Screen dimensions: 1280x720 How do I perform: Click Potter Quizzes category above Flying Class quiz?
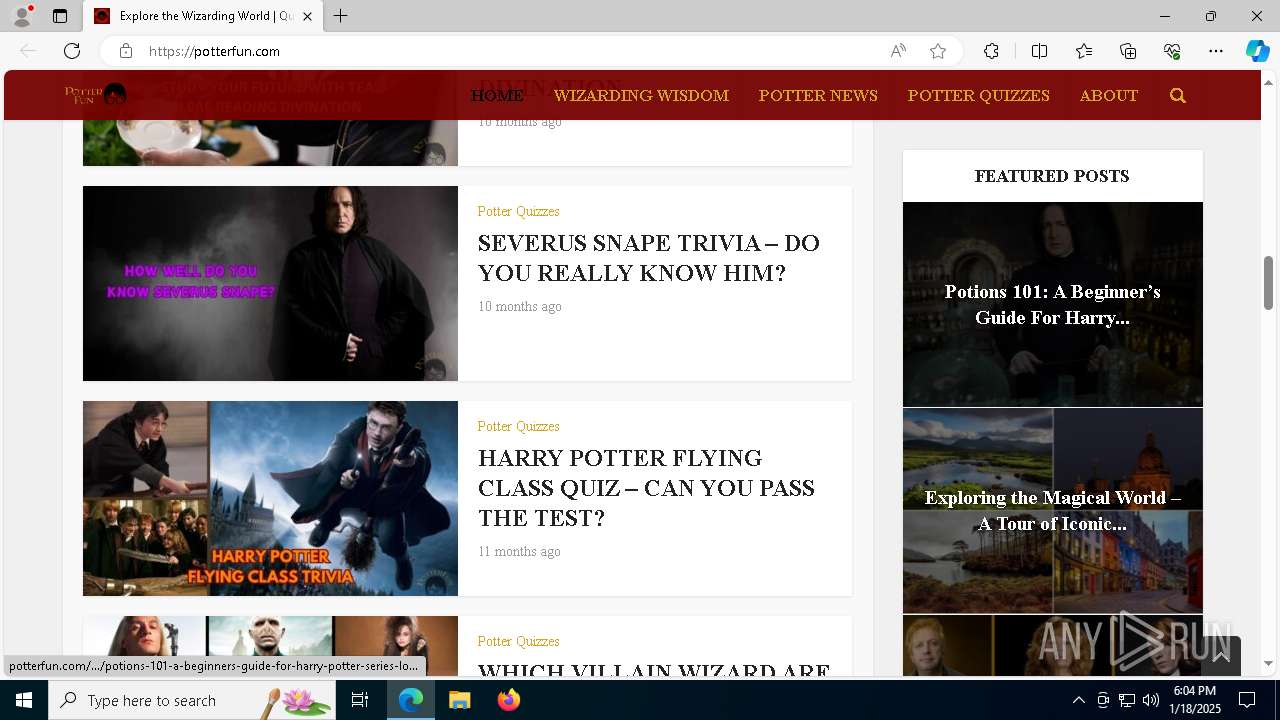(x=518, y=426)
